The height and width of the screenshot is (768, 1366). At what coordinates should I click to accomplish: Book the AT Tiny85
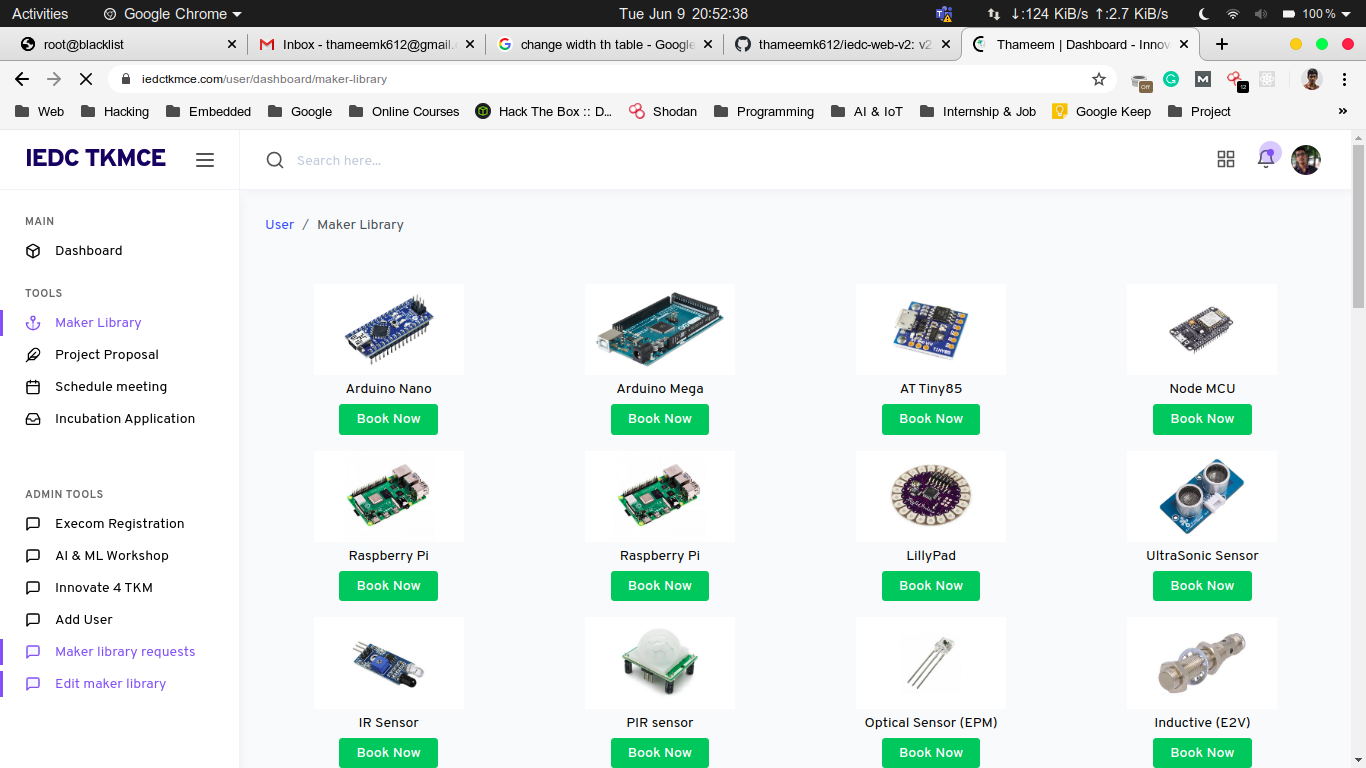[931, 419]
